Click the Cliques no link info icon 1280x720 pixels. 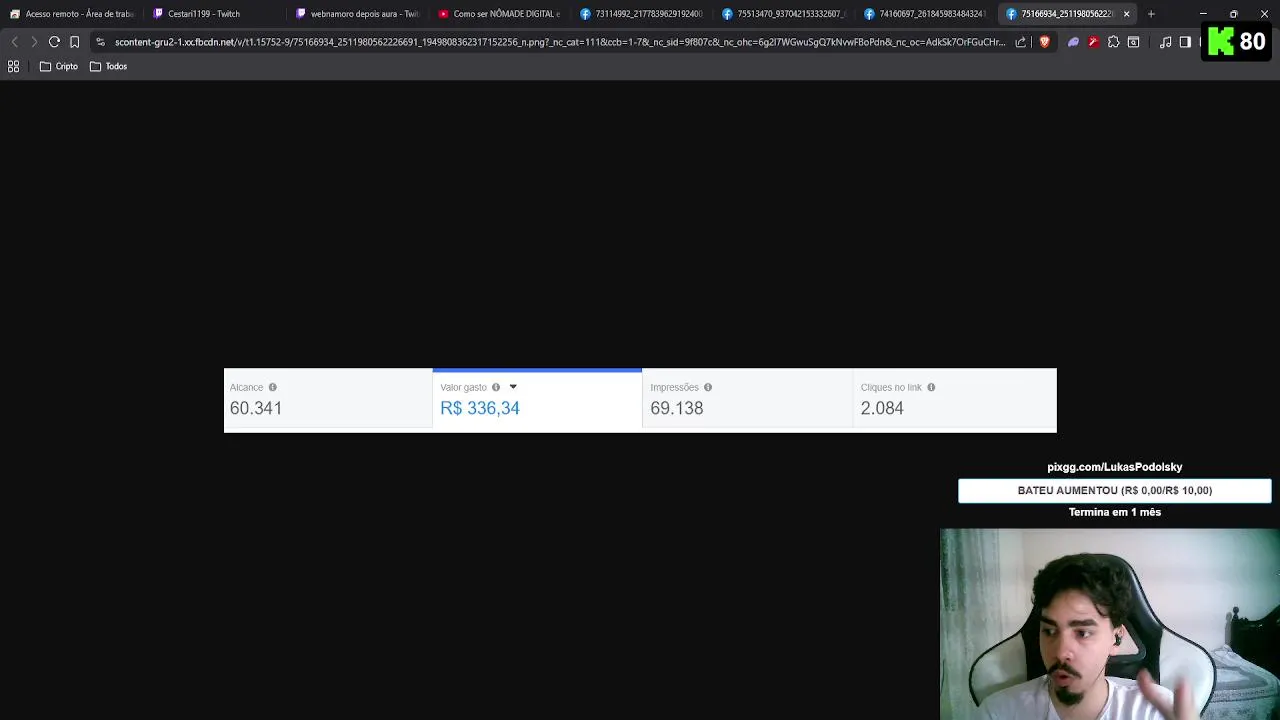[931, 387]
